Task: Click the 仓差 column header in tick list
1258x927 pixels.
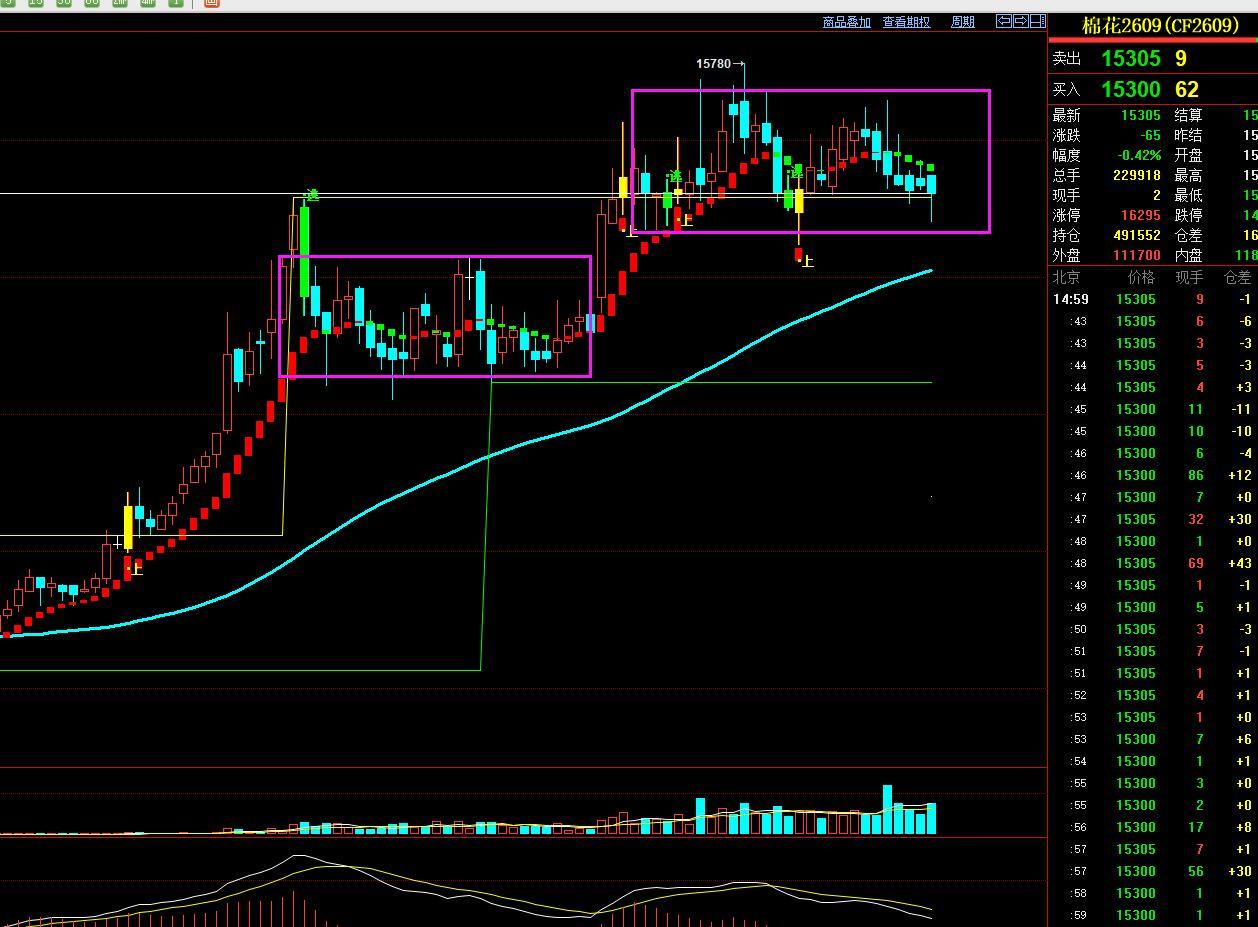Action: pyautogui.click(x=1237, y=278)
